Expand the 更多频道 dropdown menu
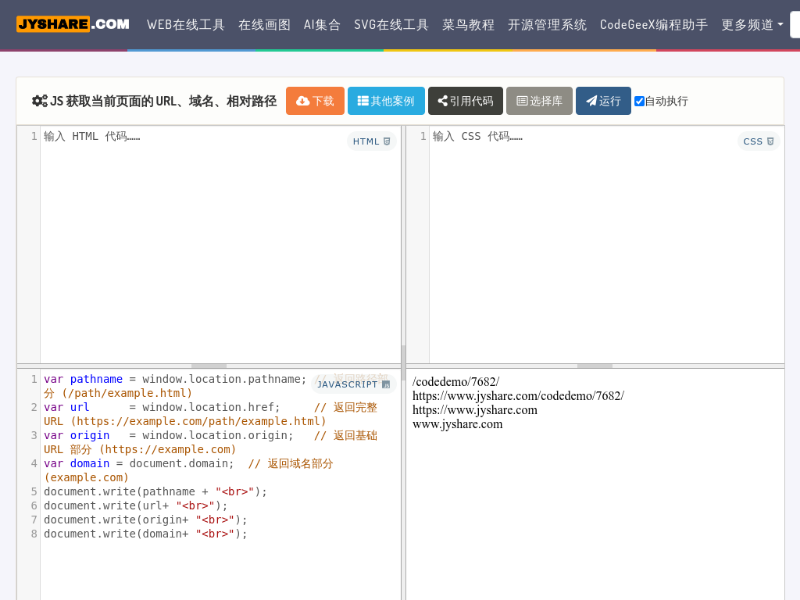The height and width of the screenshot is (600, 800). [x=752, y=24]
